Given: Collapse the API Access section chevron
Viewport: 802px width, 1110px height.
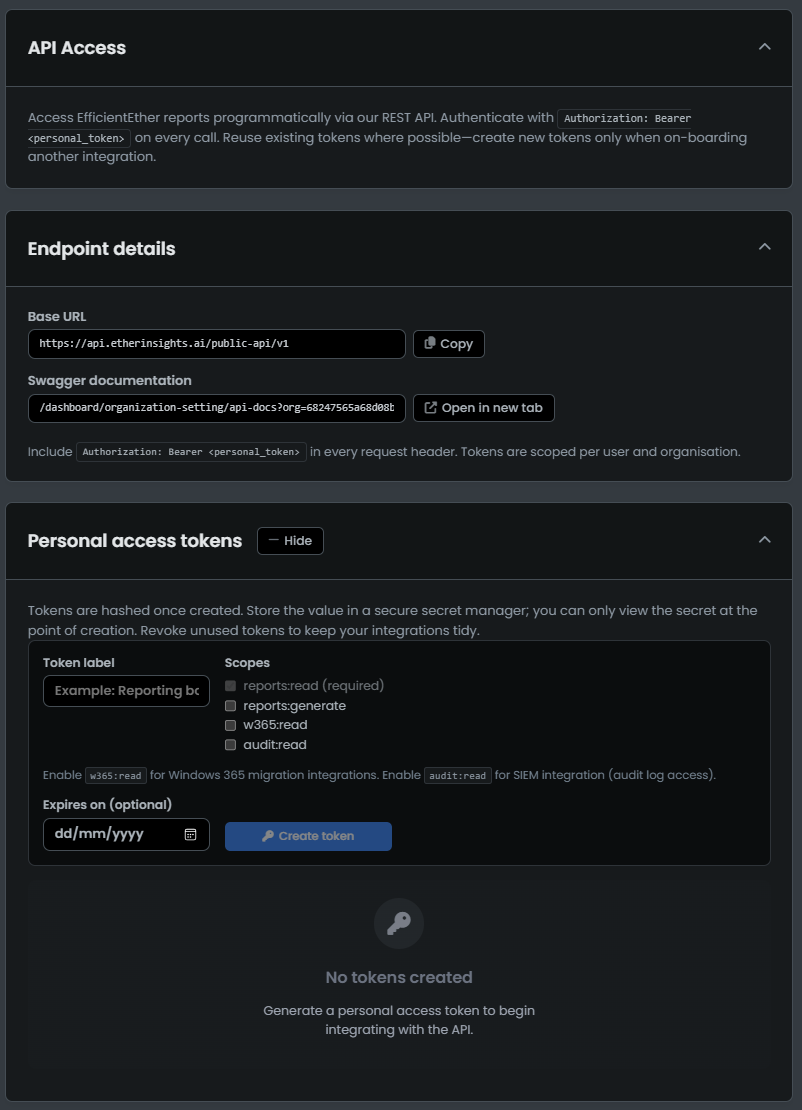Looking at the screenshot, I should (x=764, y=47).
